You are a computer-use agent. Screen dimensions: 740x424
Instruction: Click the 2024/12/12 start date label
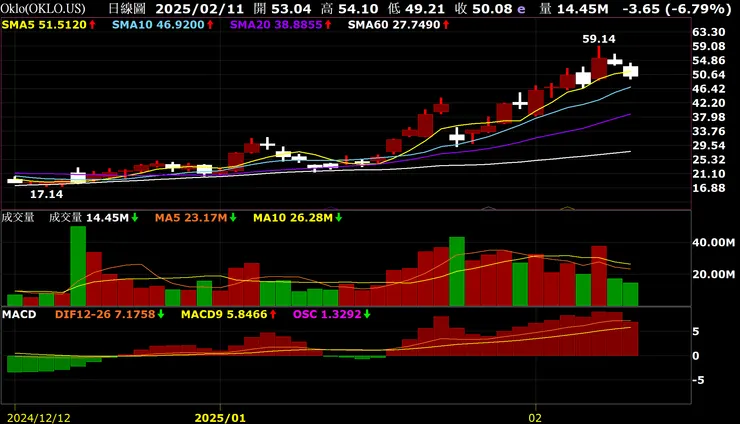[39, 418]
